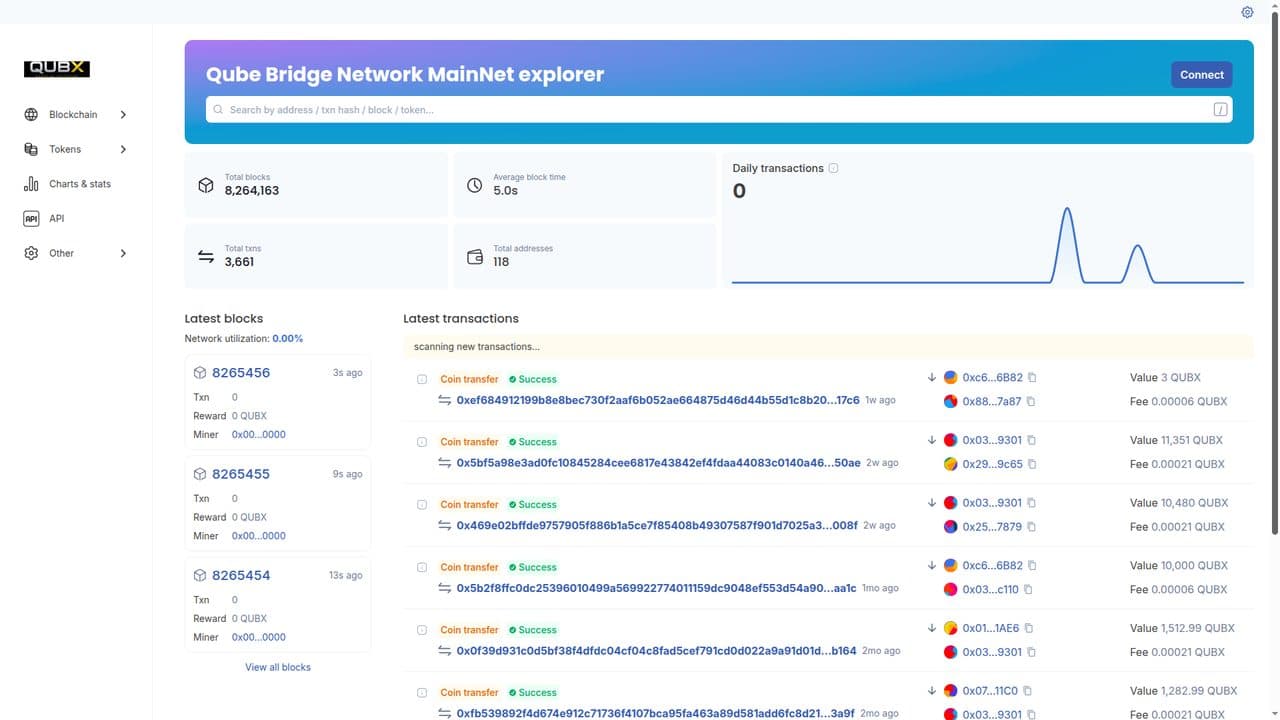
Task: Click avatar icon of address 0x29...9c65
Action: 951,464
